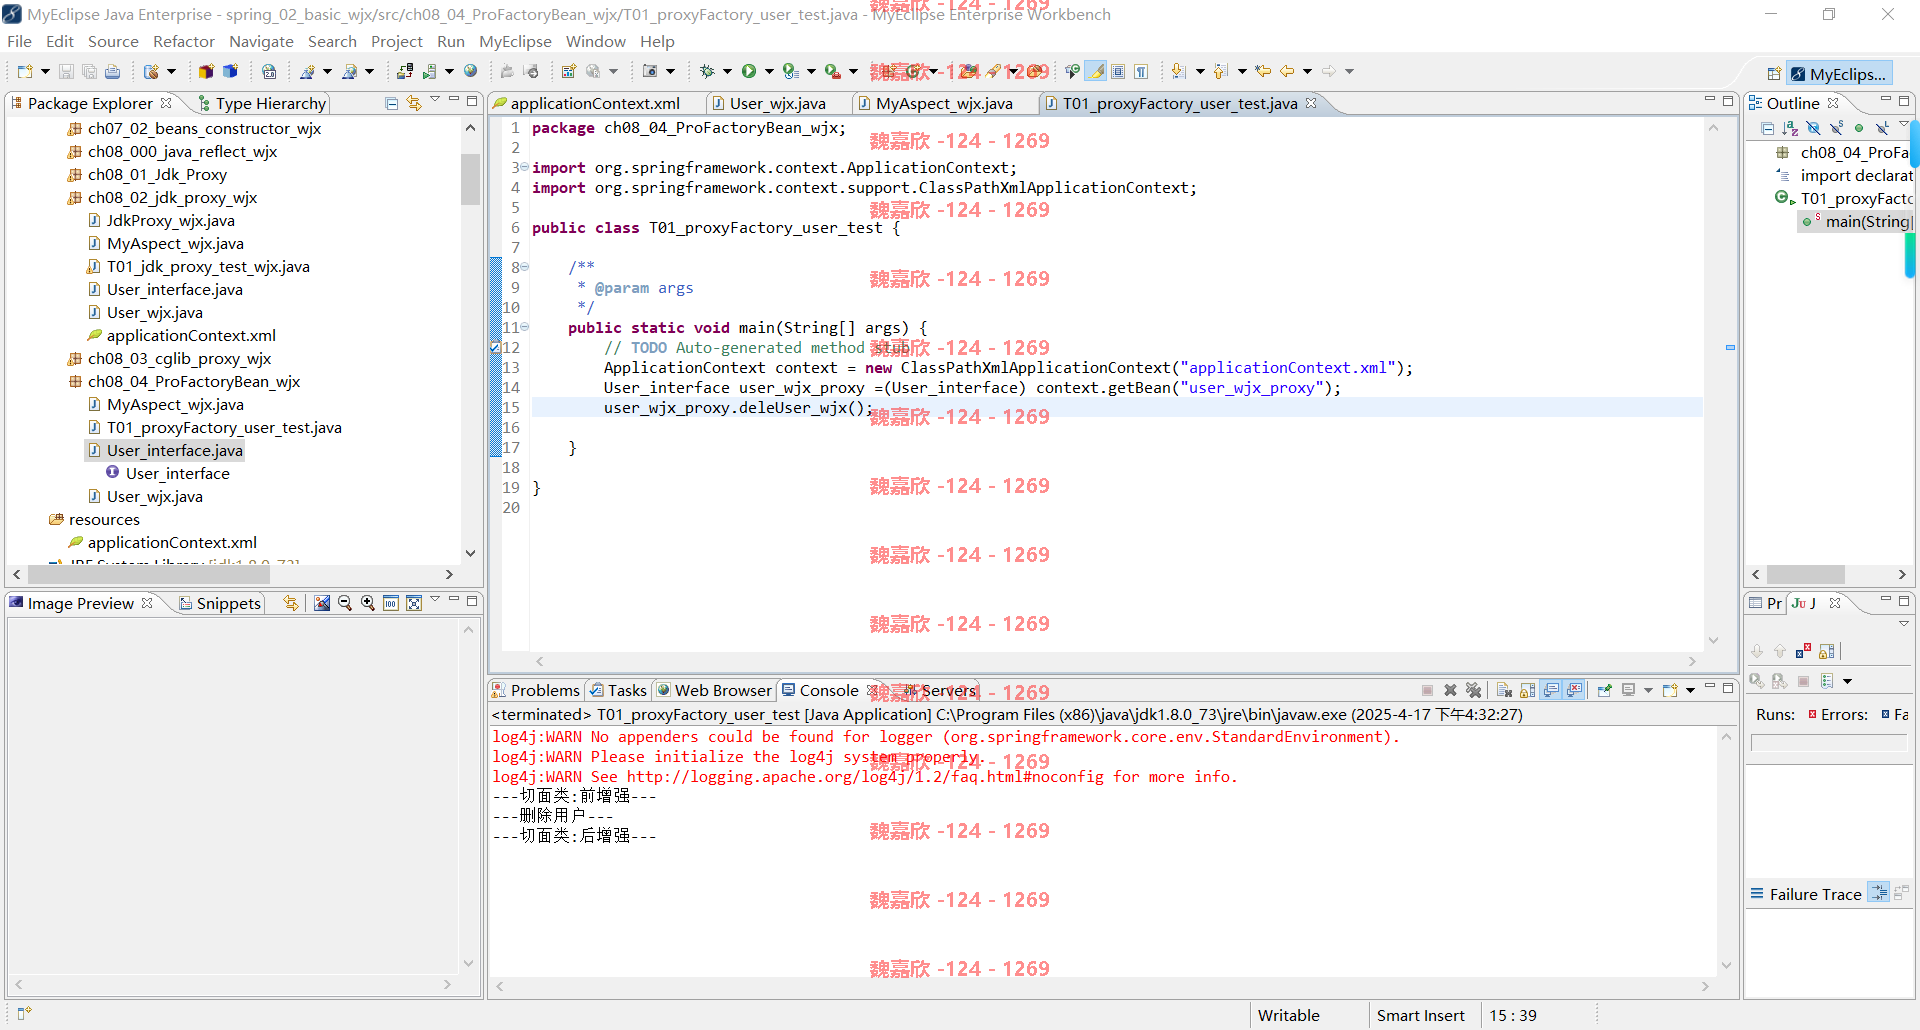Click the Test Run History icon in JUnit

[x=1827, y=681]
